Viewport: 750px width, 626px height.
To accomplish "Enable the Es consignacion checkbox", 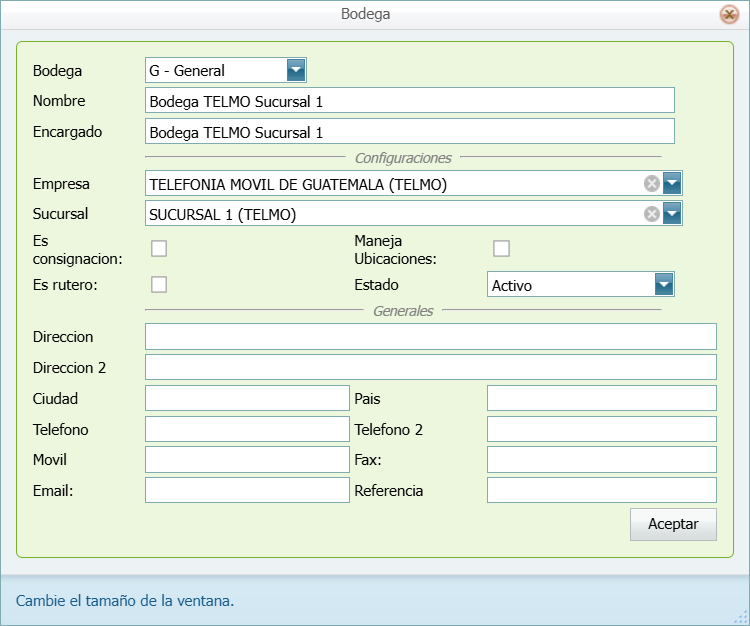I will 158,249.
